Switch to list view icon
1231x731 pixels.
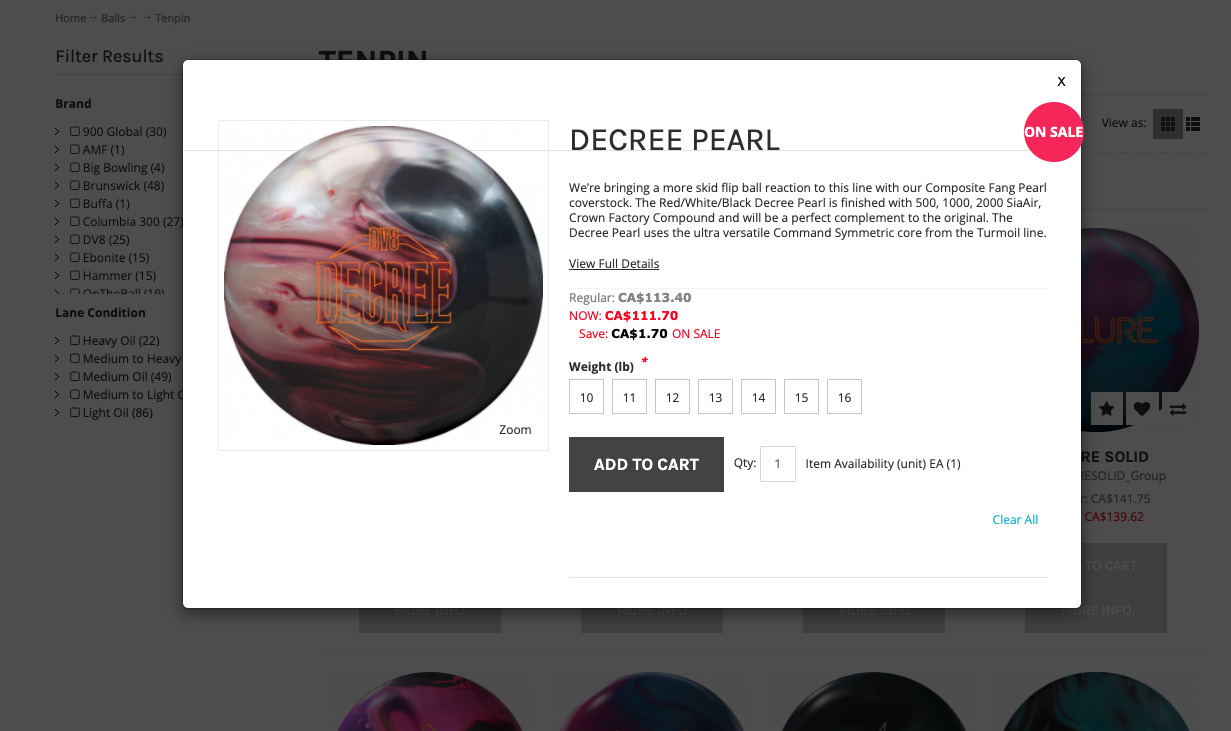tap(1193, 124)
